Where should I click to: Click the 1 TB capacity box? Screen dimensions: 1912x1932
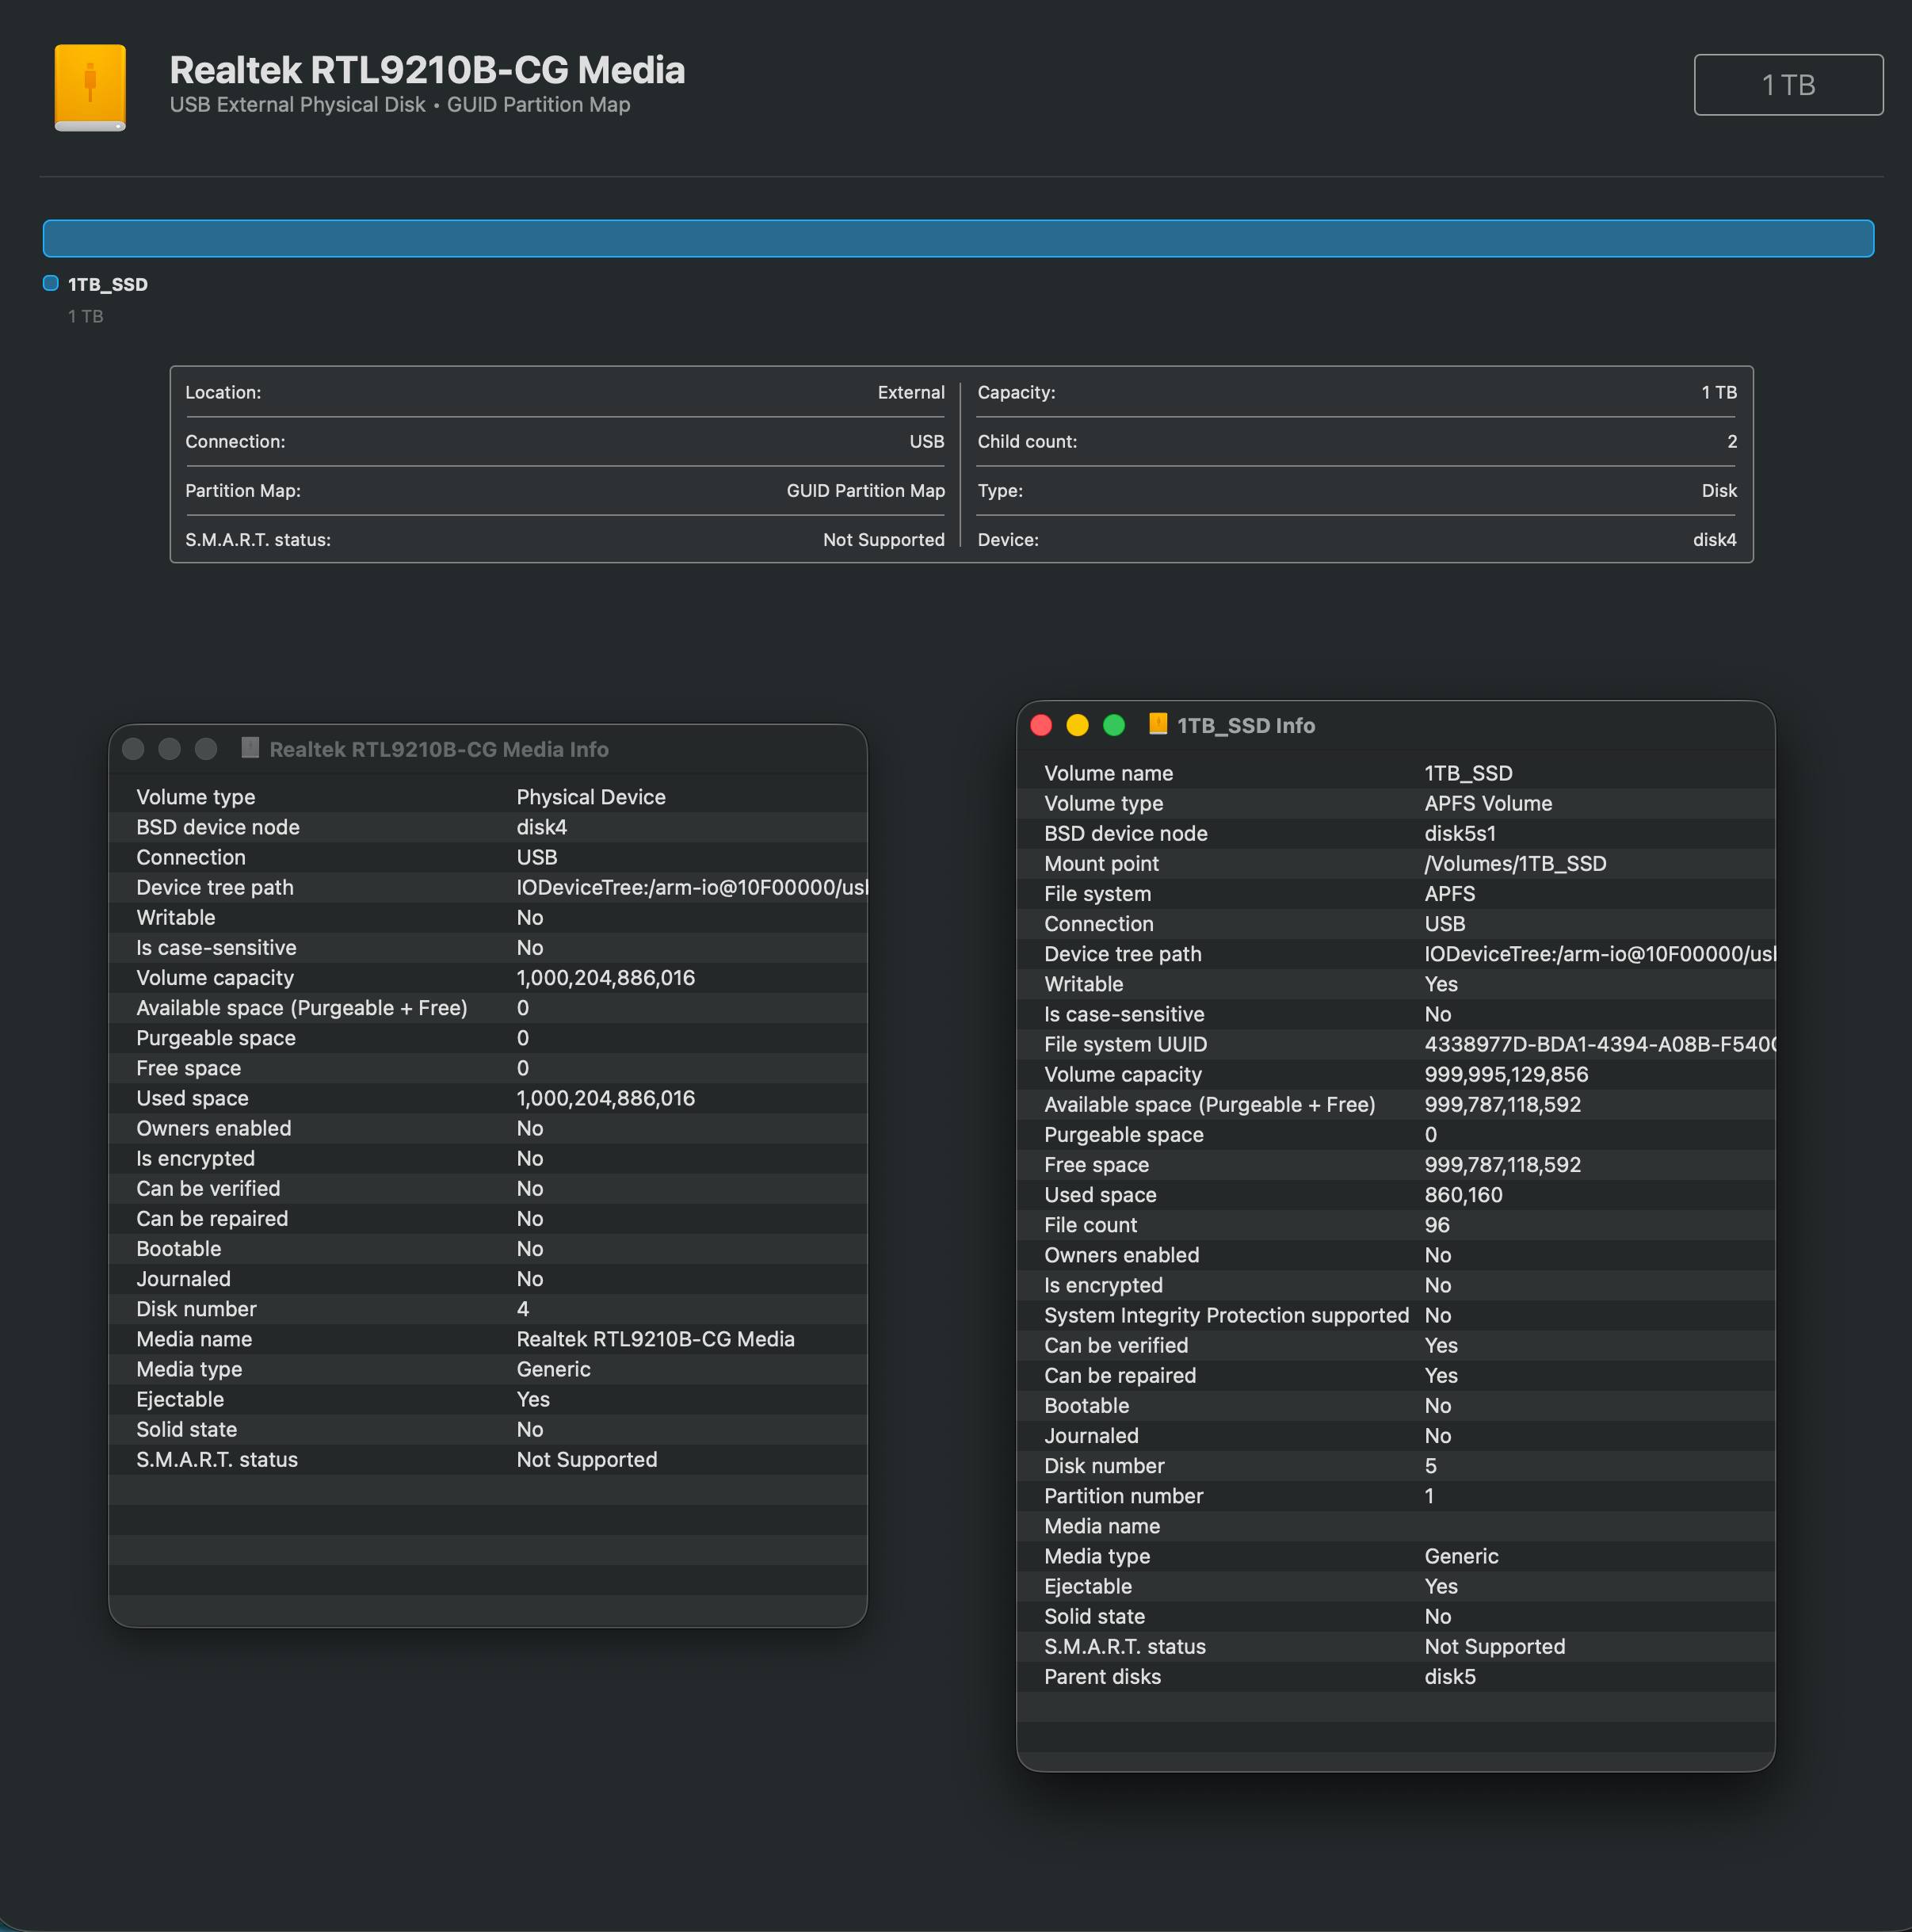tap(1788, 85)
